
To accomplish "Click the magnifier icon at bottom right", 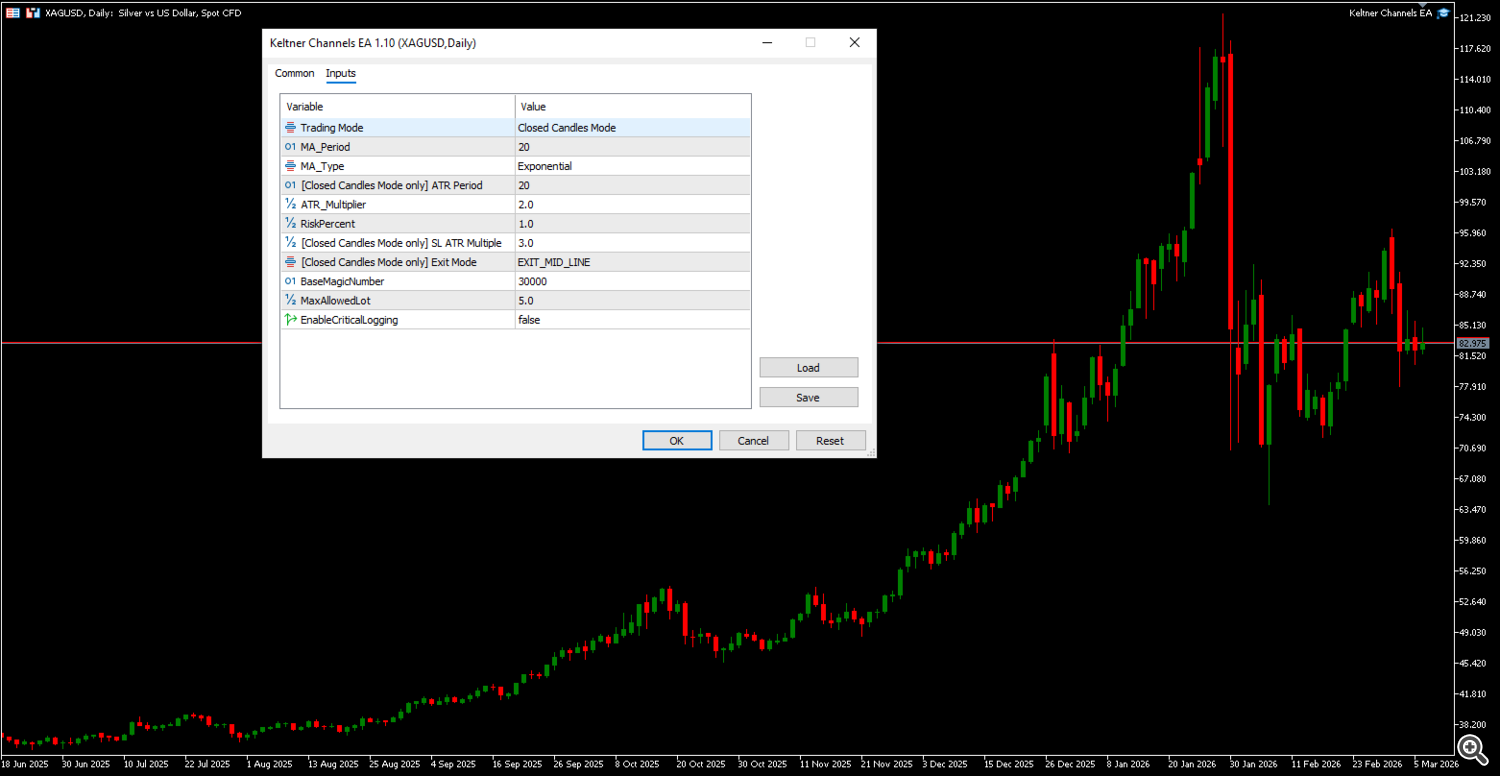I will point(1472,749).
